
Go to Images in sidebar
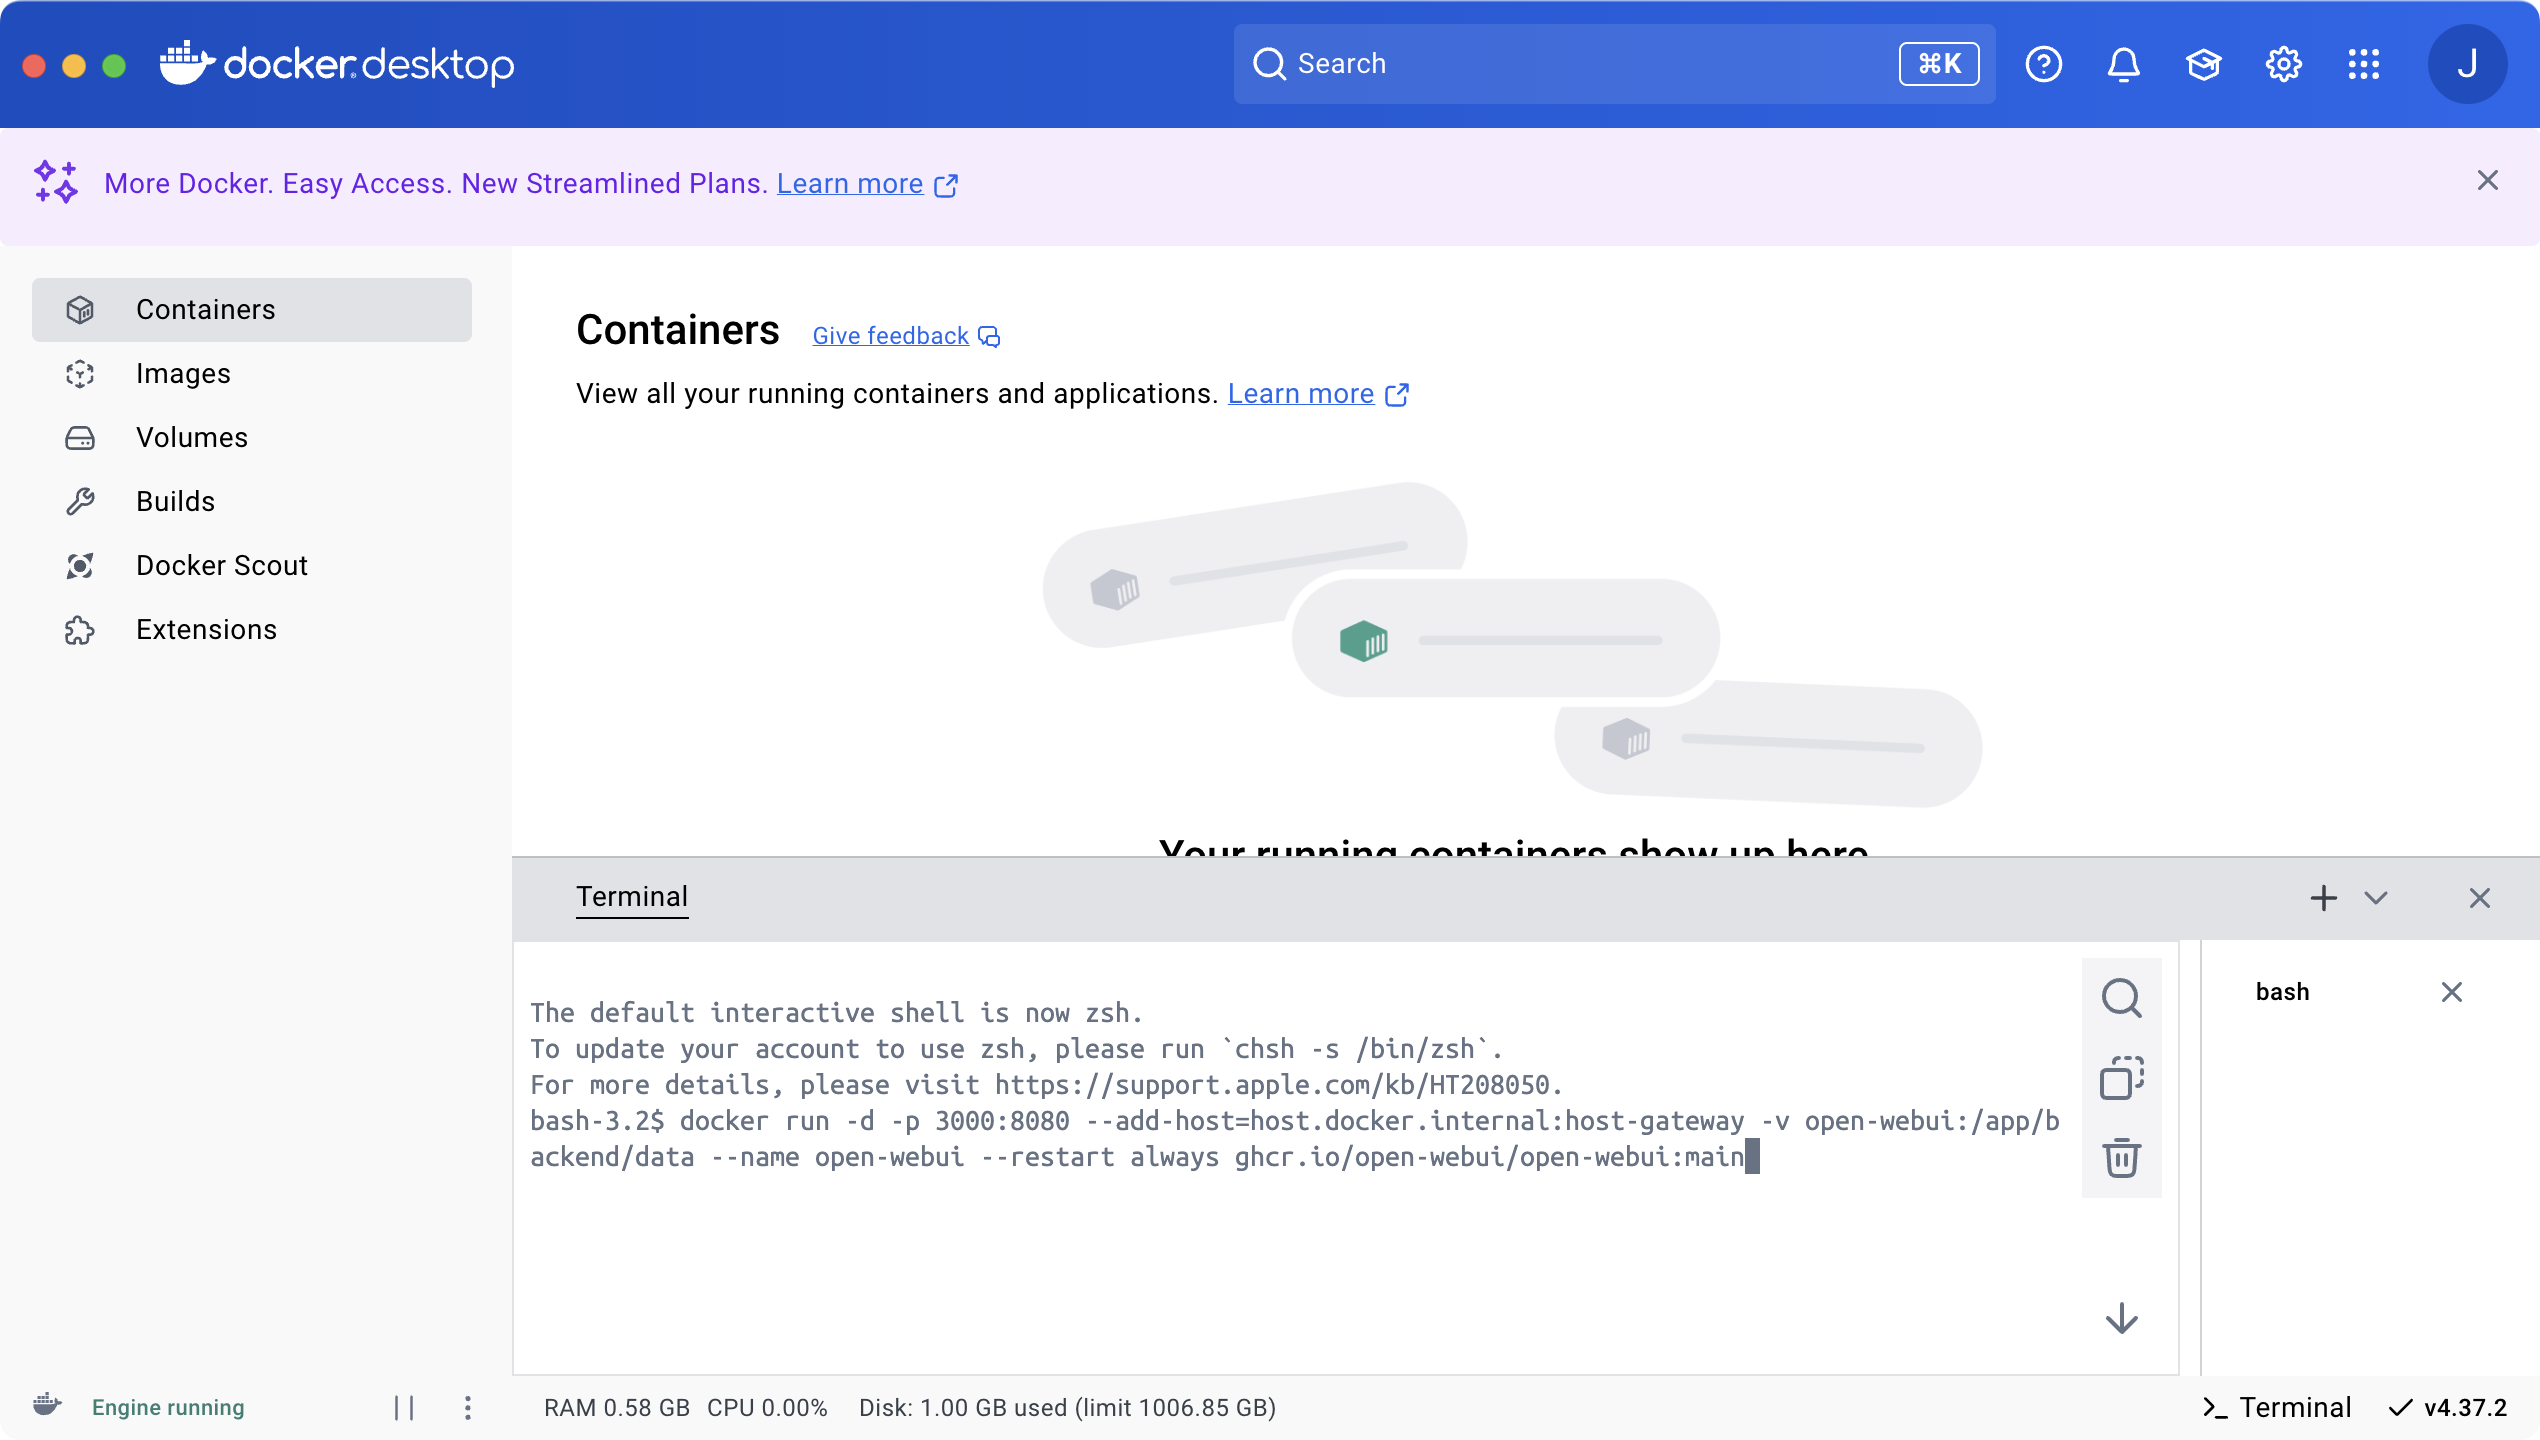coord(183,374)
